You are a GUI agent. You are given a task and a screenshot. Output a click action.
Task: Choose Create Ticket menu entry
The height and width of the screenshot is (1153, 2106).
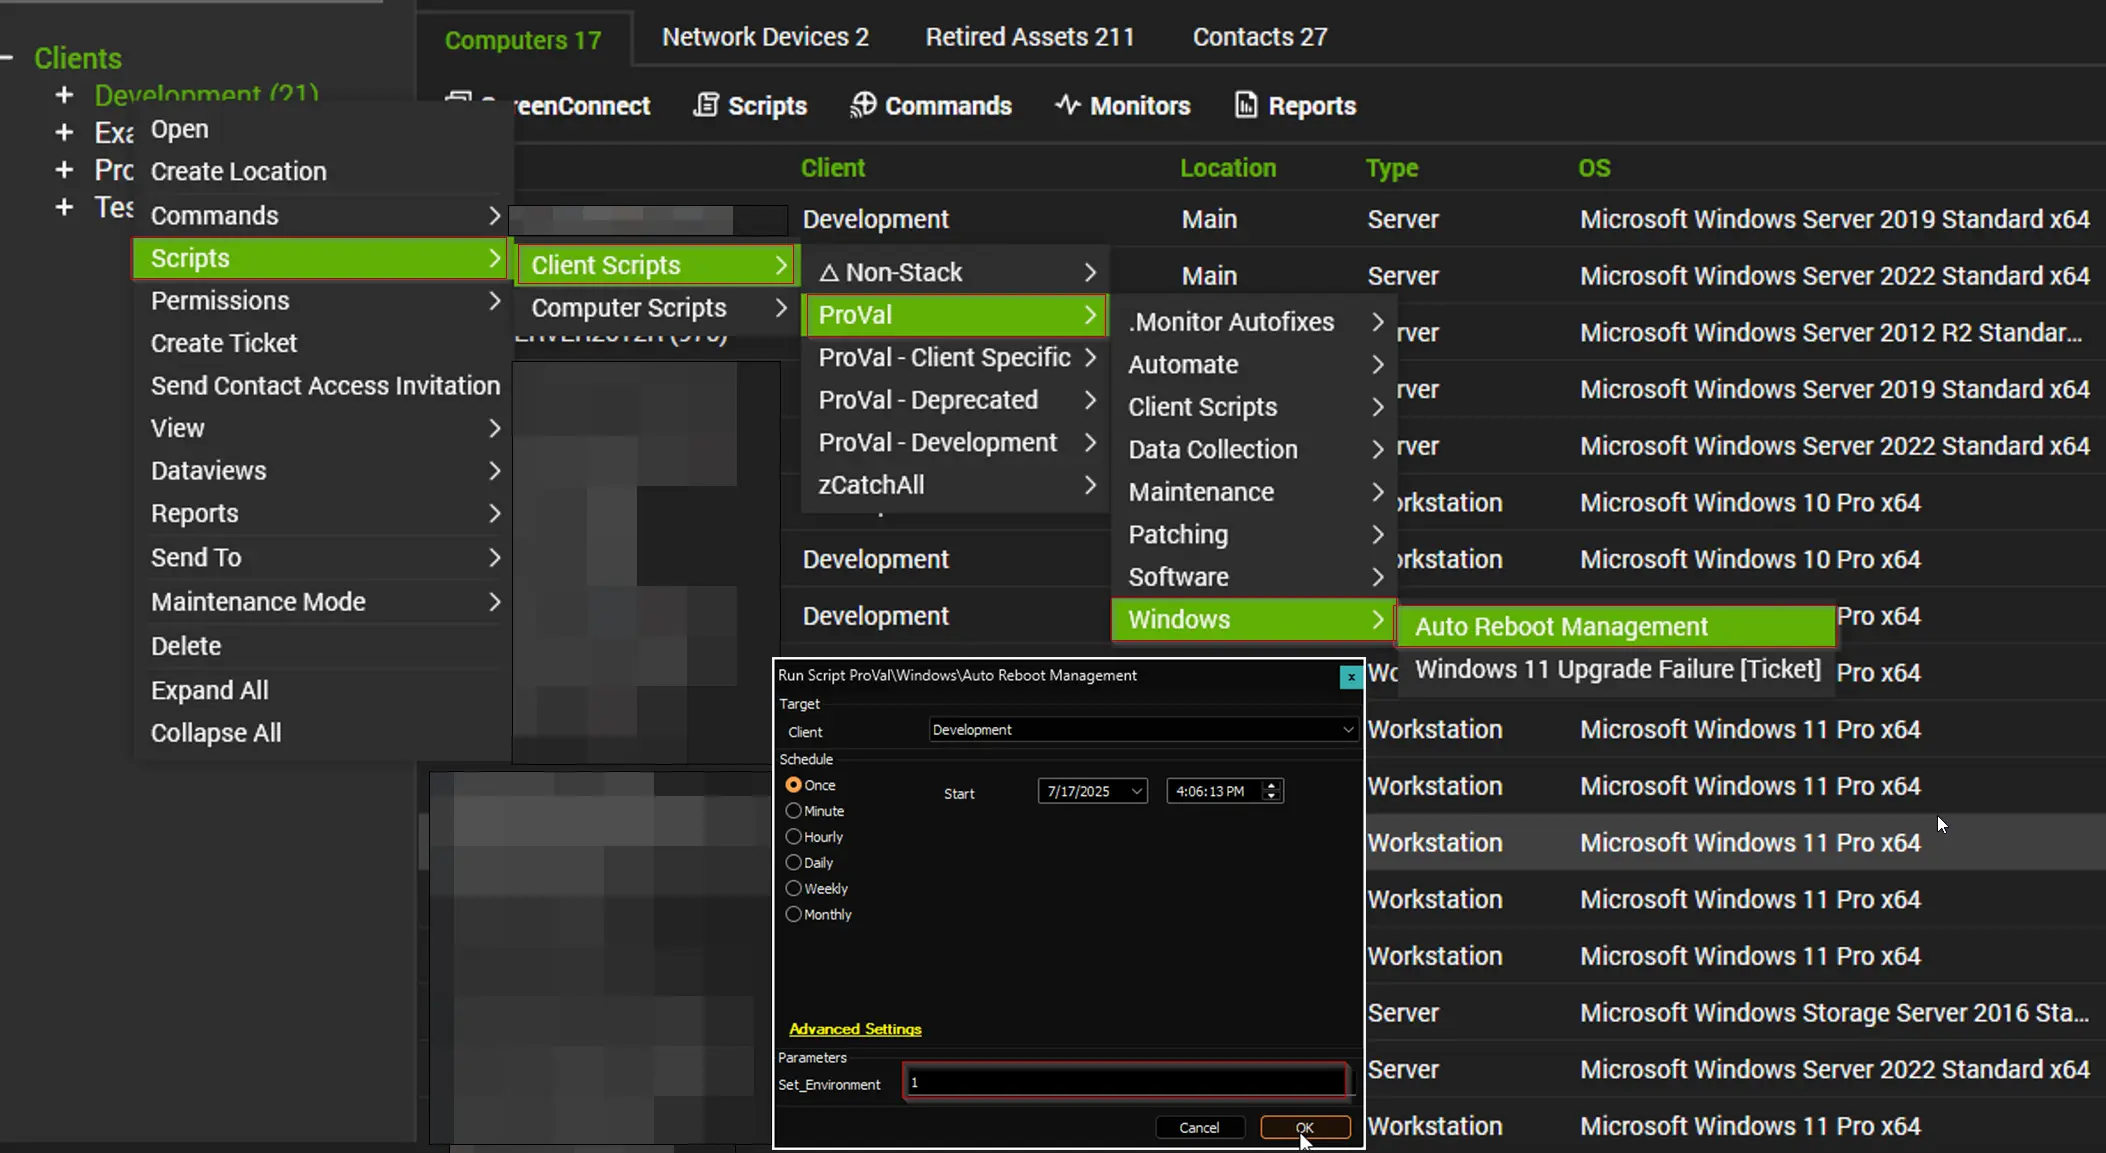point(322,343)
